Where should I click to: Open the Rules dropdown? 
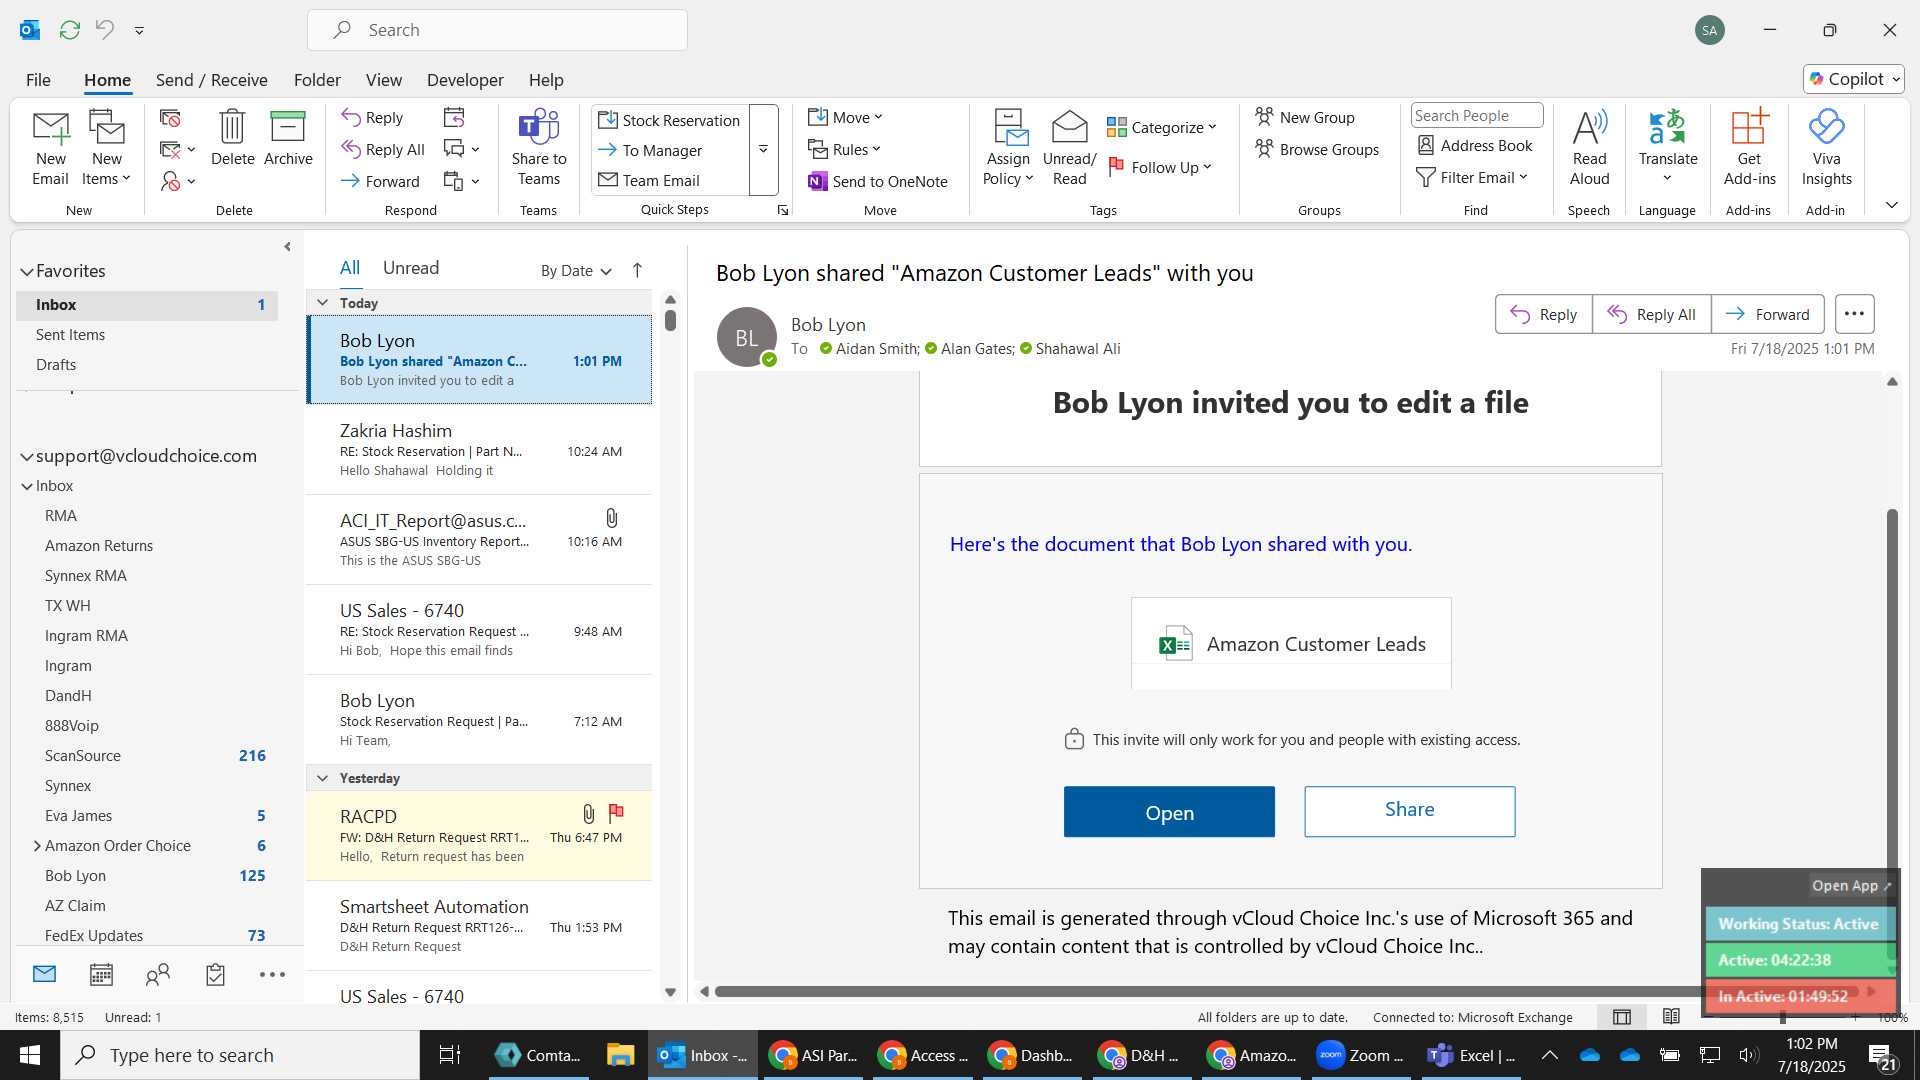[845, 149]
